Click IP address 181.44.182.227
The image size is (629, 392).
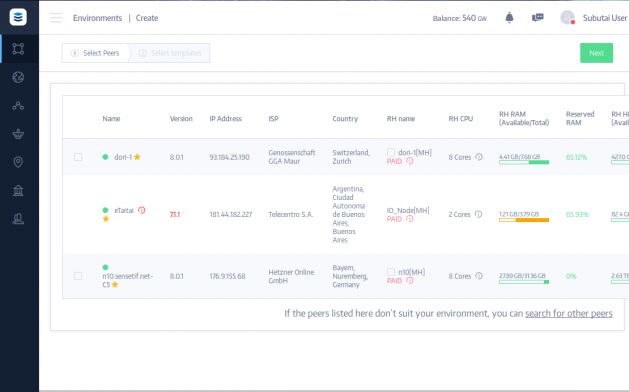click(231, 214)
